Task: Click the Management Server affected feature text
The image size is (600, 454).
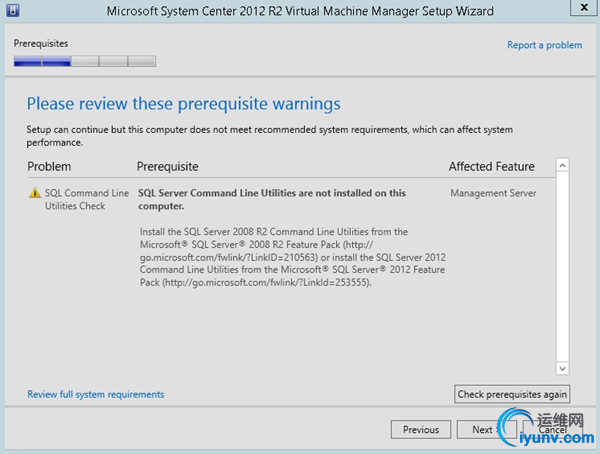Action: click(x=493, y=193)
